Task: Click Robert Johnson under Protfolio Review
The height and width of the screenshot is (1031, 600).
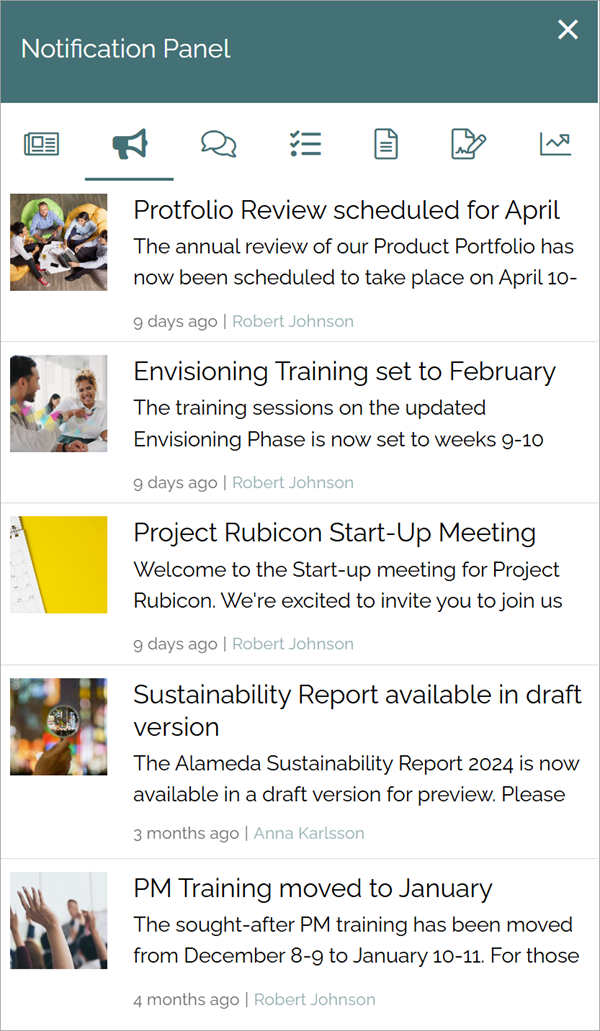Action: coord(293,322)
